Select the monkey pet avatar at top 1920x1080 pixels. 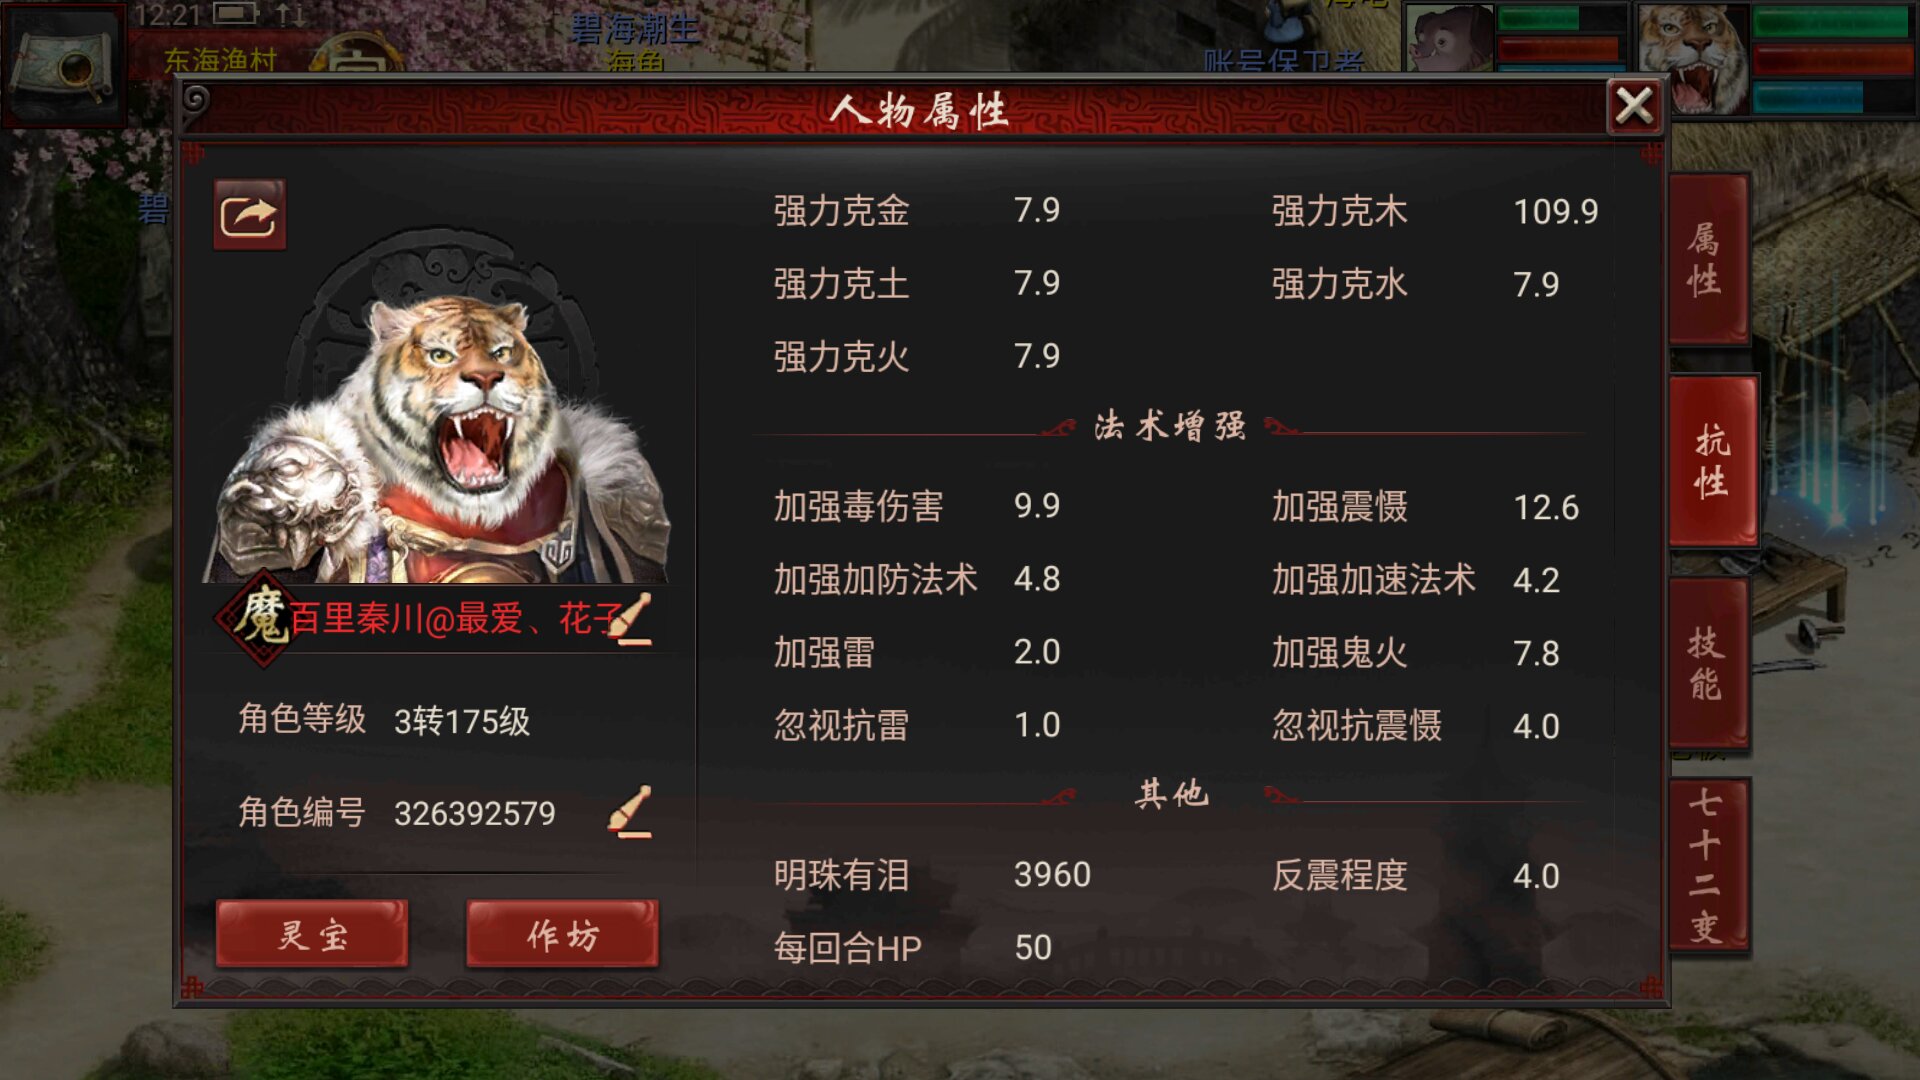click(x=1449, y=38)
